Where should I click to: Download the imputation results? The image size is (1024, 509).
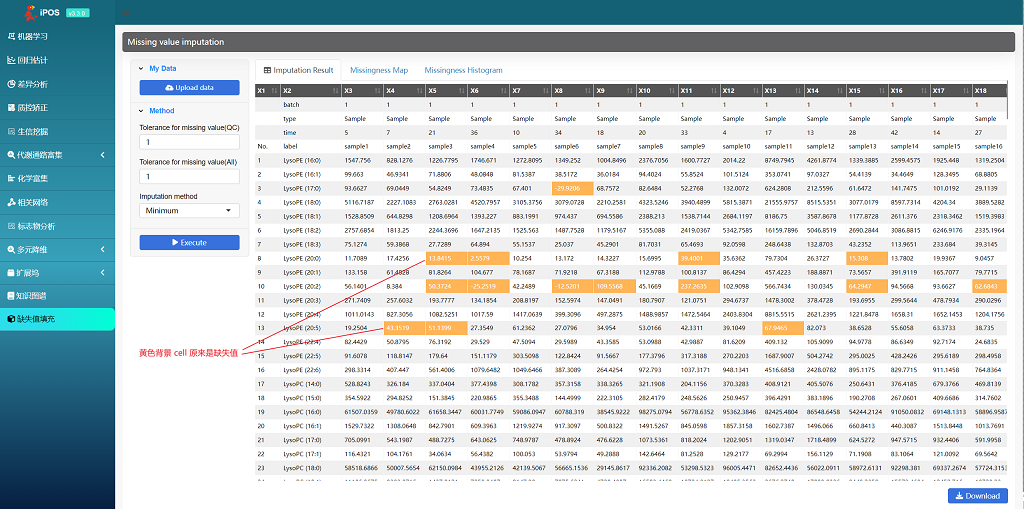click(977, 495)
